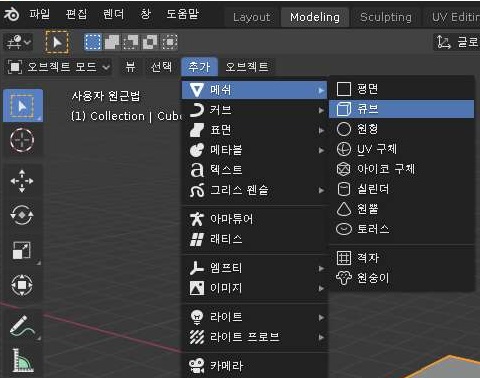Add the 원숭이 monkey mesh
Screen dimensions: 480x378
pos(401,278)
